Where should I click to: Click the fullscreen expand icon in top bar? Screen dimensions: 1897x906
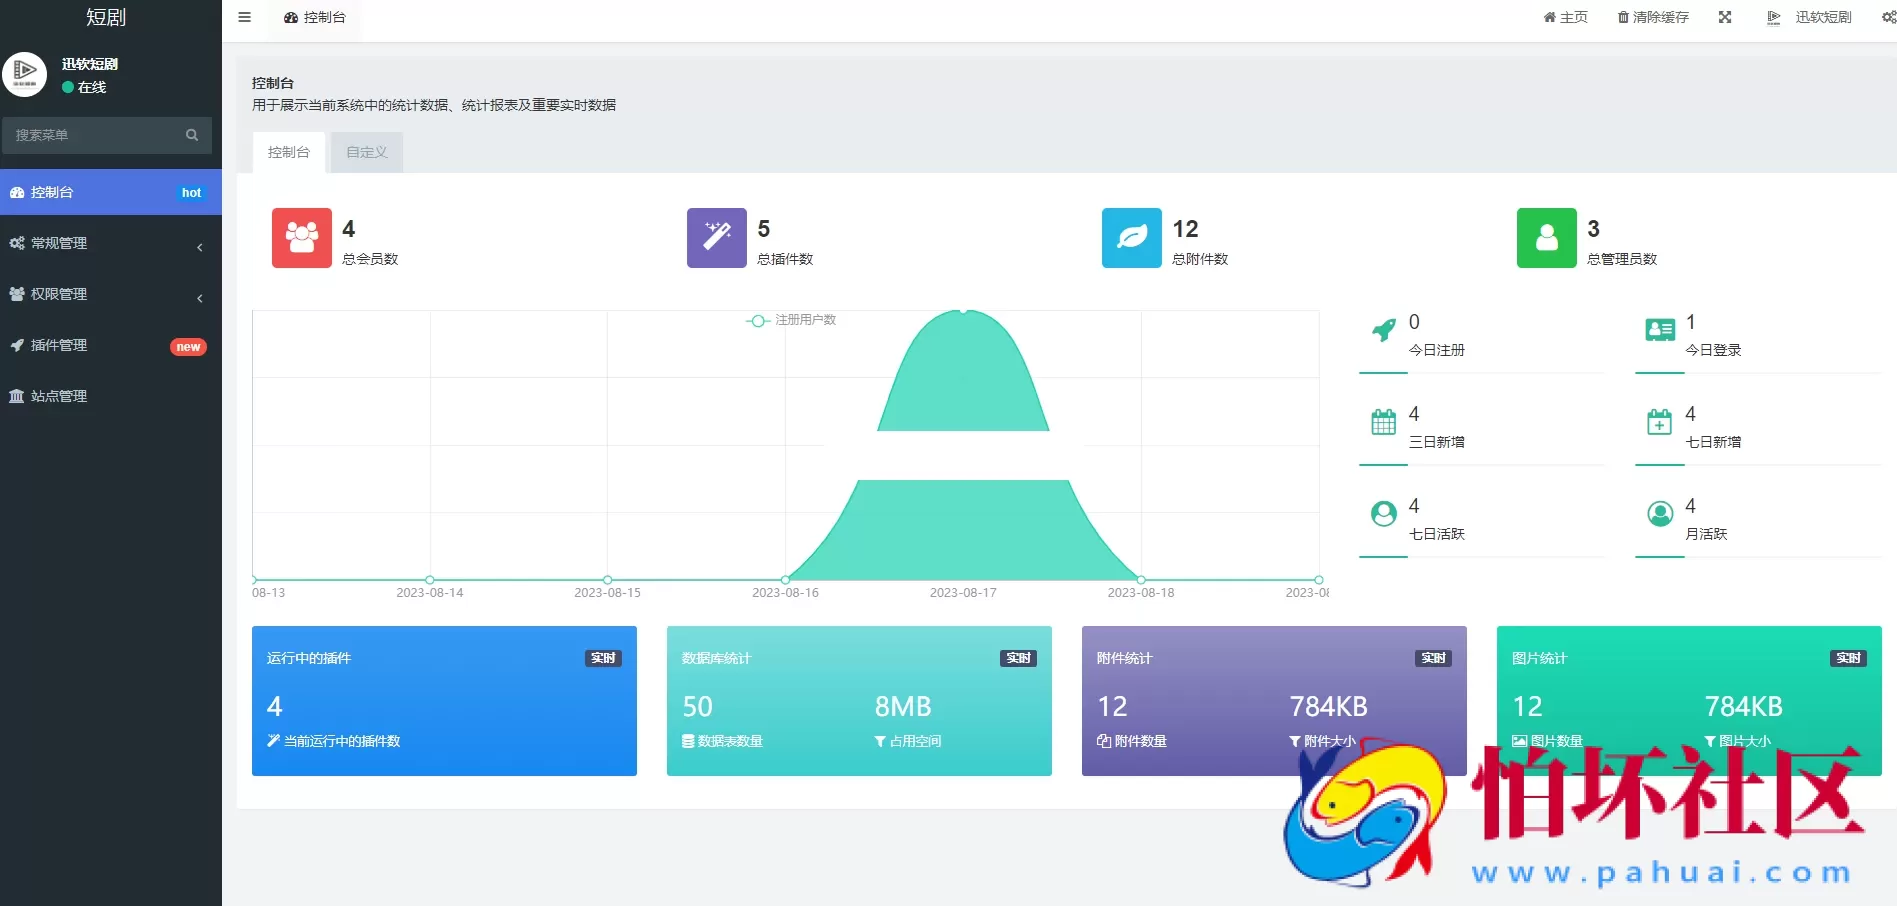1724,16
